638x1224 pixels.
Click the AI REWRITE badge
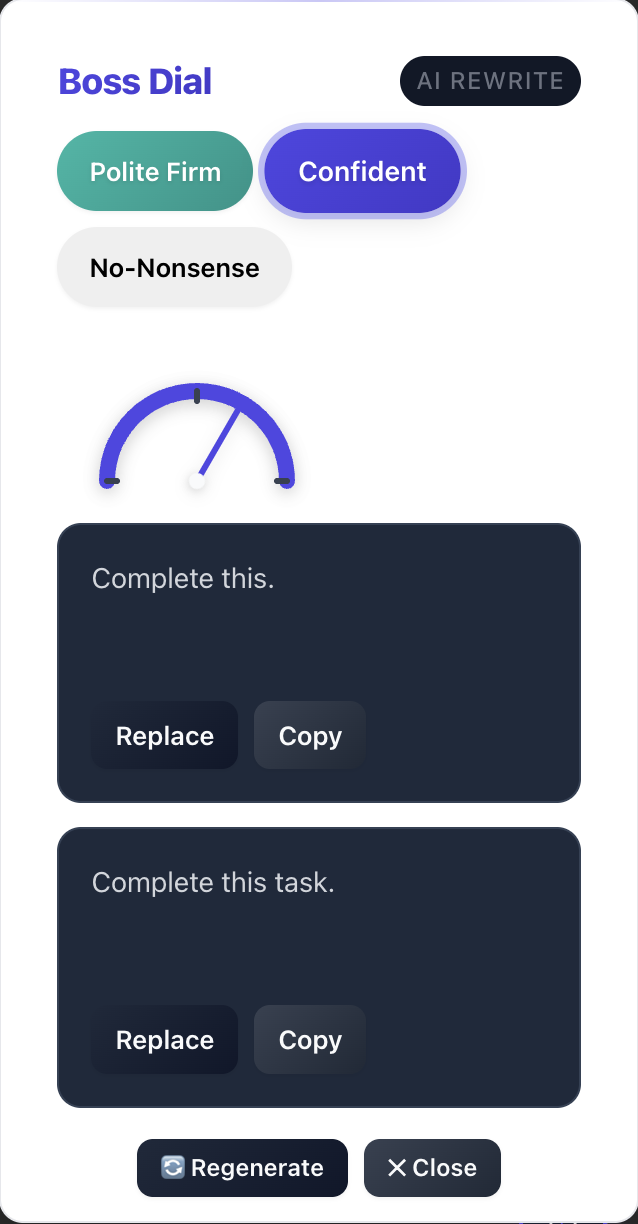(x=490, y=81)
